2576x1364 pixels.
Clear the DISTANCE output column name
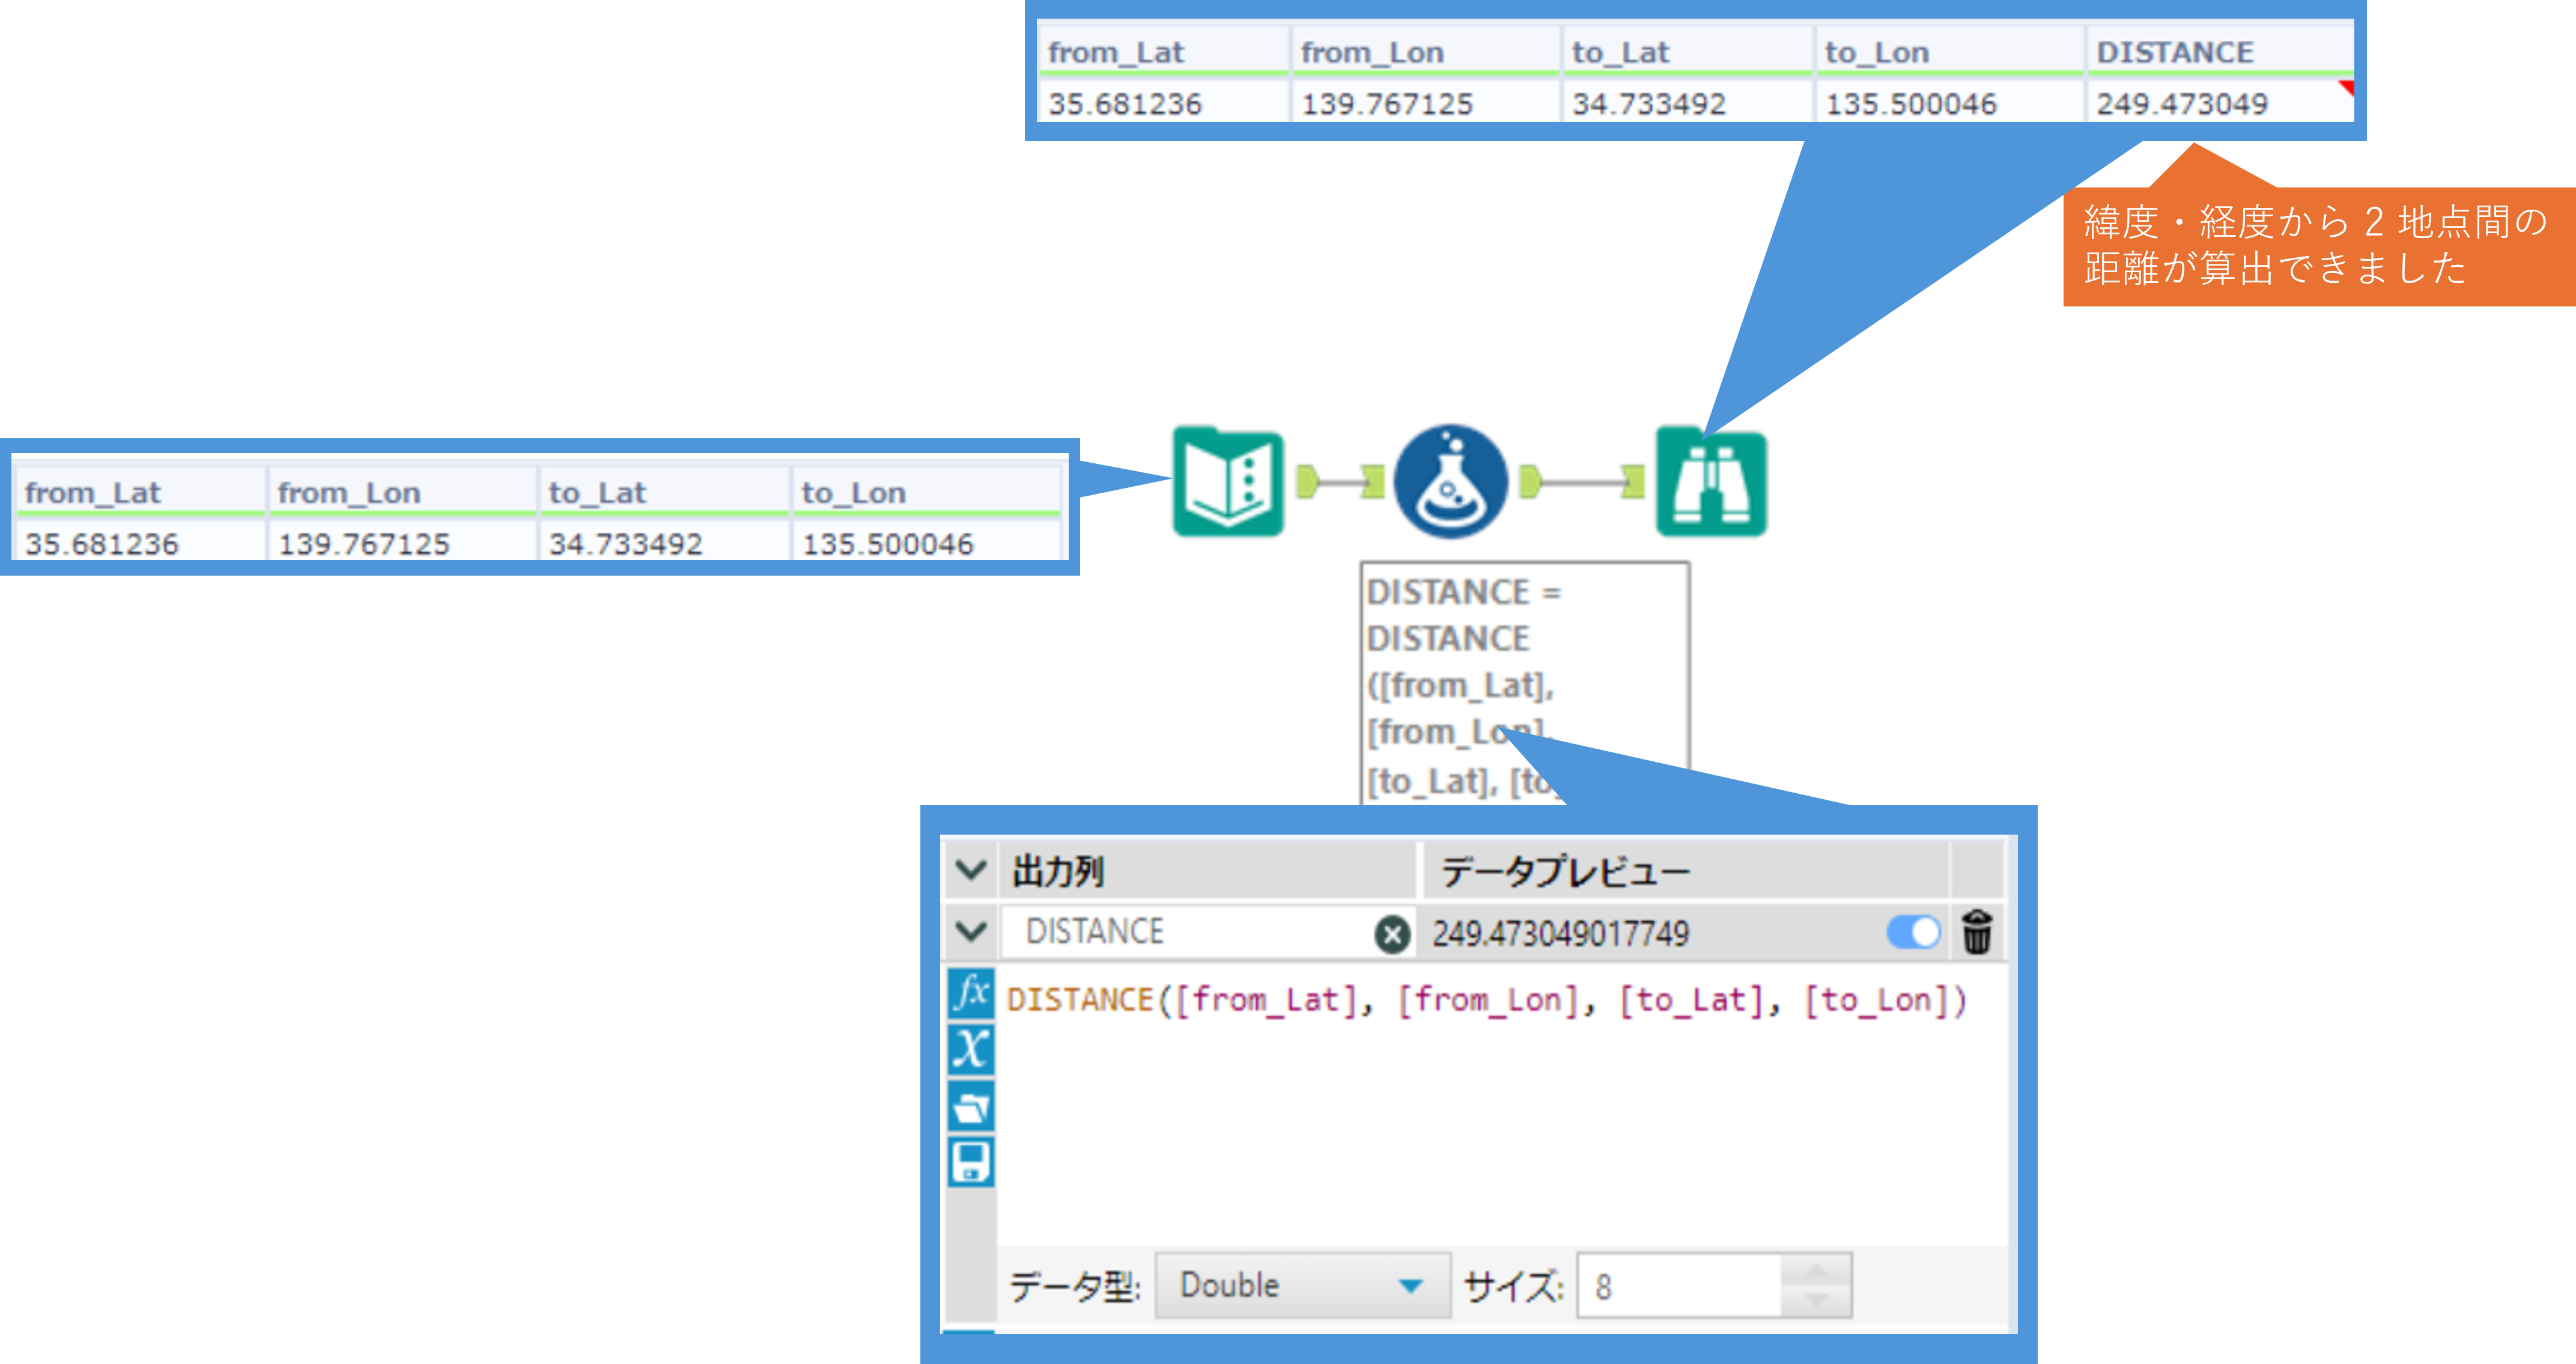[1392, 934]
